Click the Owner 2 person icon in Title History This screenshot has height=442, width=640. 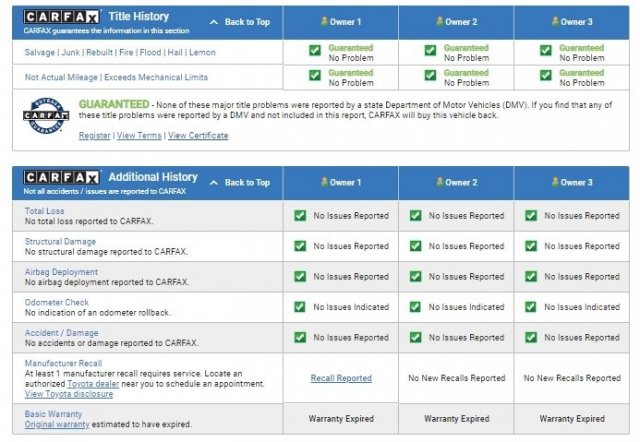pyautogui.click(x=439, y=21)
